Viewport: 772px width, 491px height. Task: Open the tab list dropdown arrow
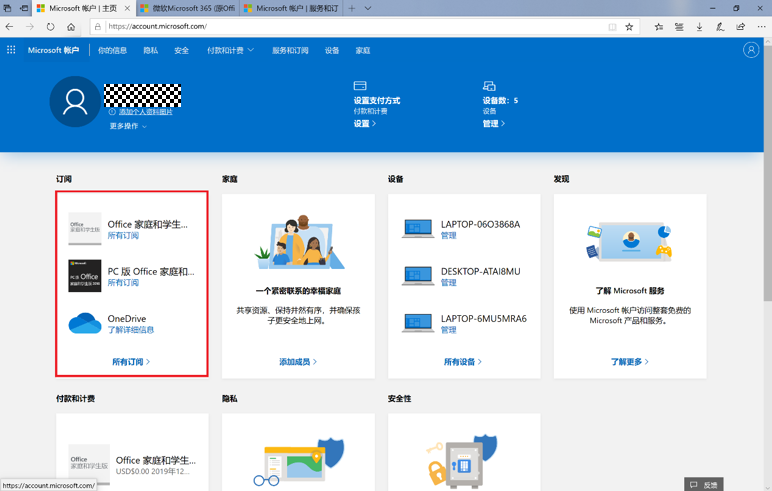(x=367, y=8)
